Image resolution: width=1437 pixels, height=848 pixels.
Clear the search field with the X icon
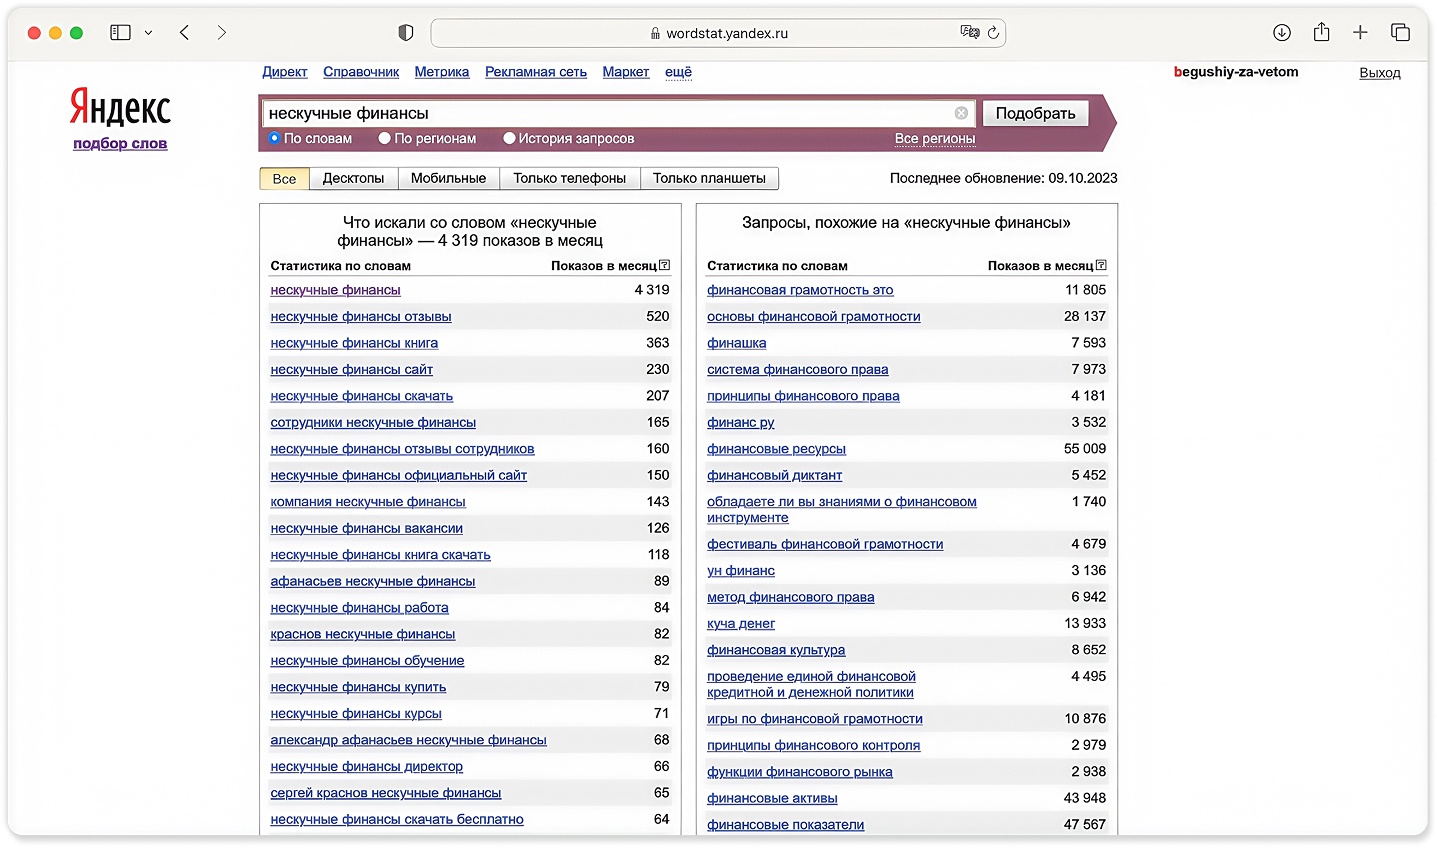pyautogui.click(x=961, y=113)
